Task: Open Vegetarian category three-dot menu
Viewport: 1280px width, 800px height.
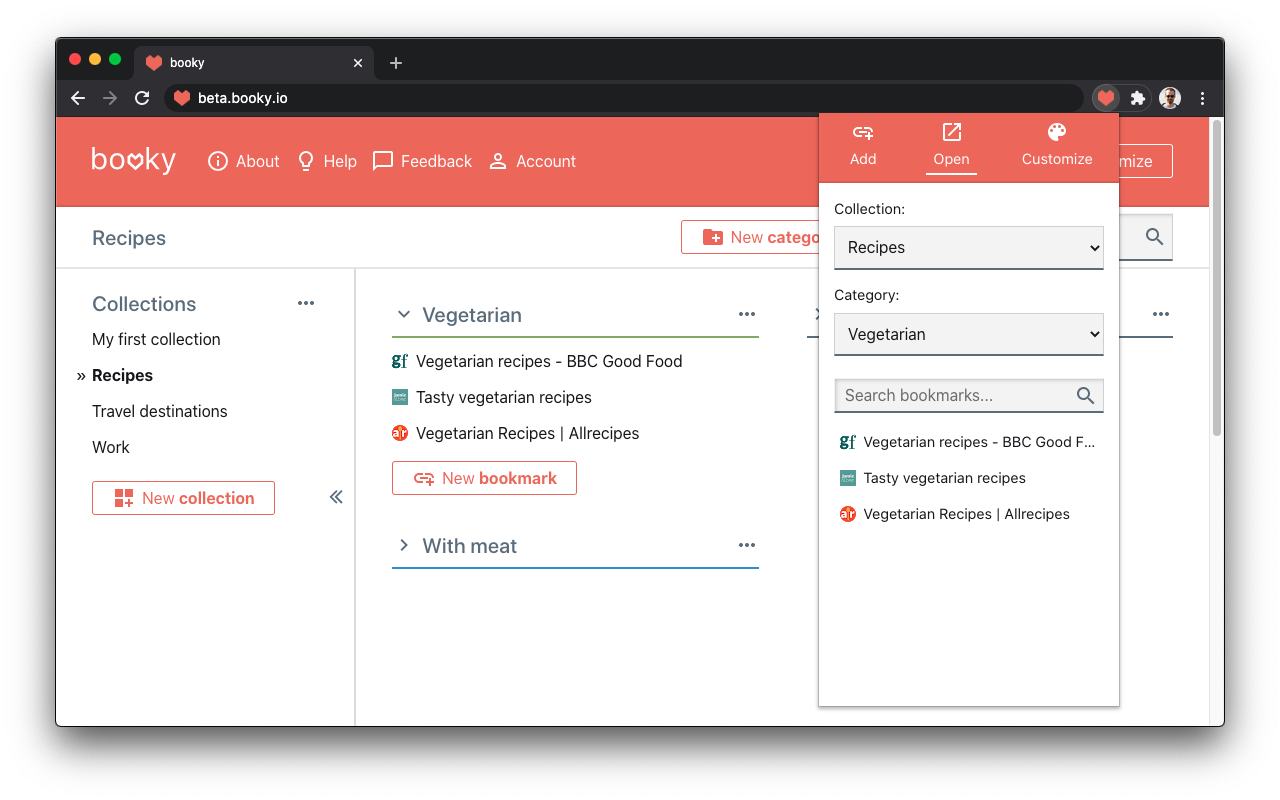Action: pos(747,314)
